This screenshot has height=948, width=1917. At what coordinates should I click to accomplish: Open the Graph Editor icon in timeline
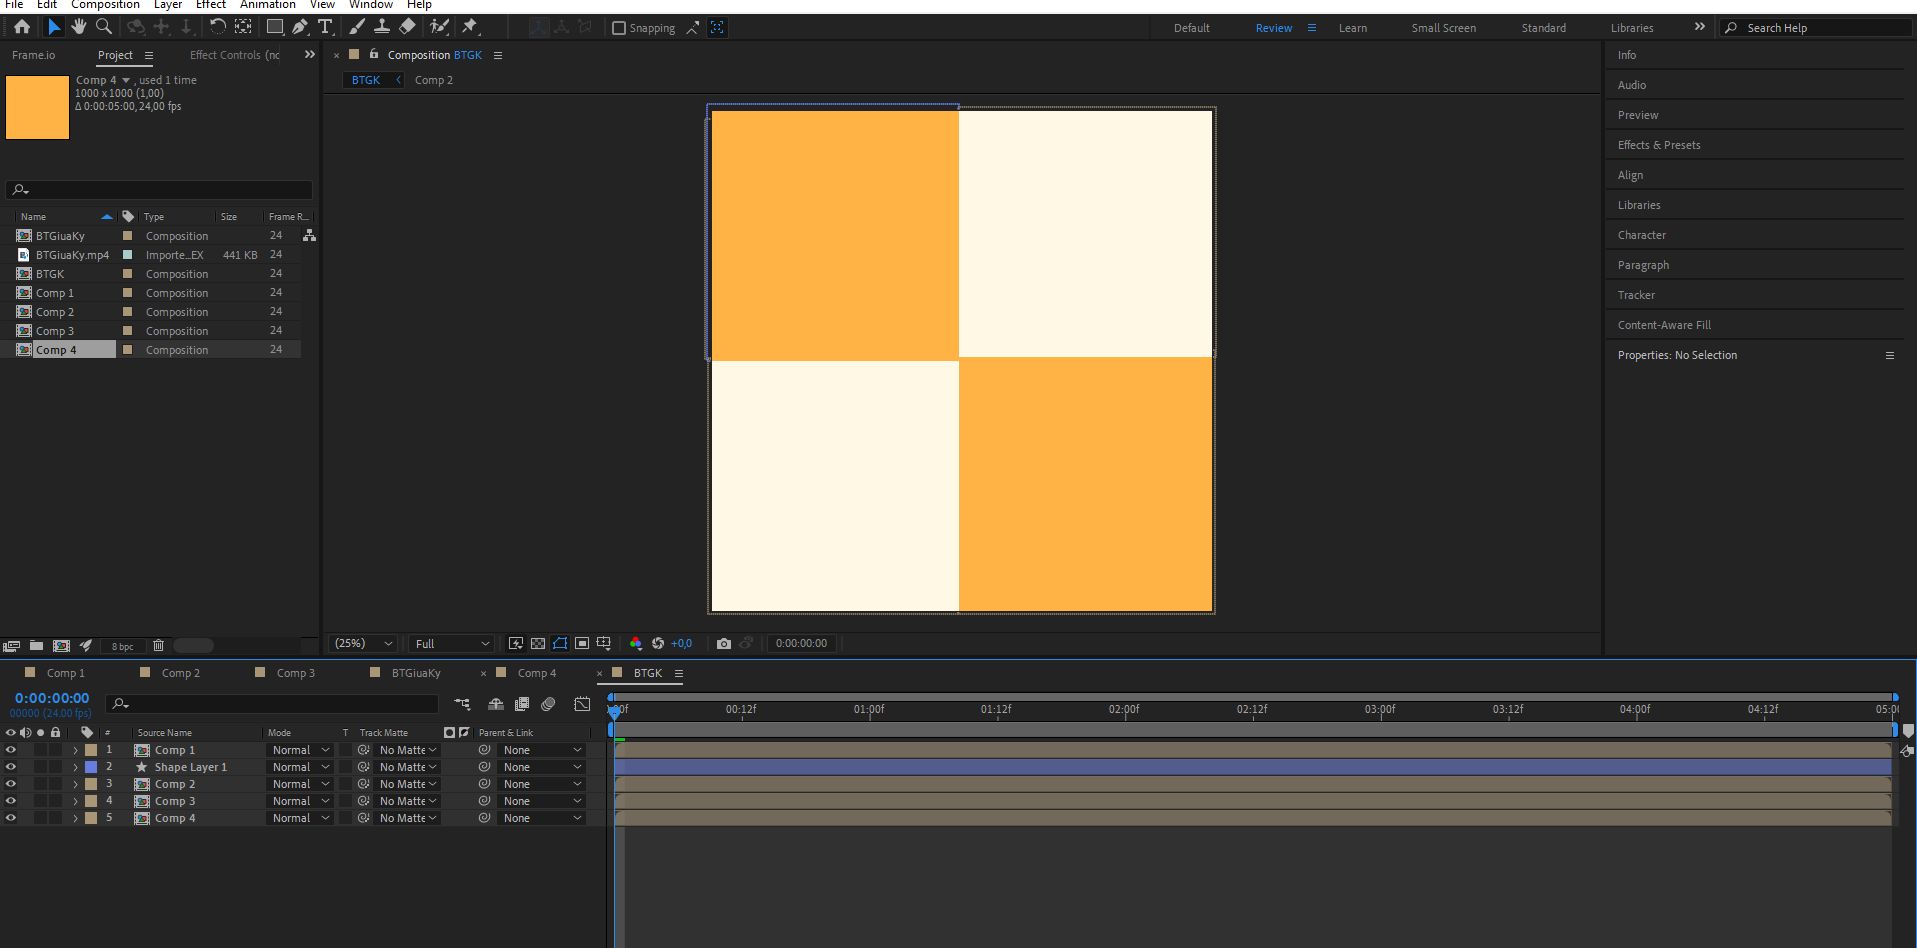click(x=582, y=704)
